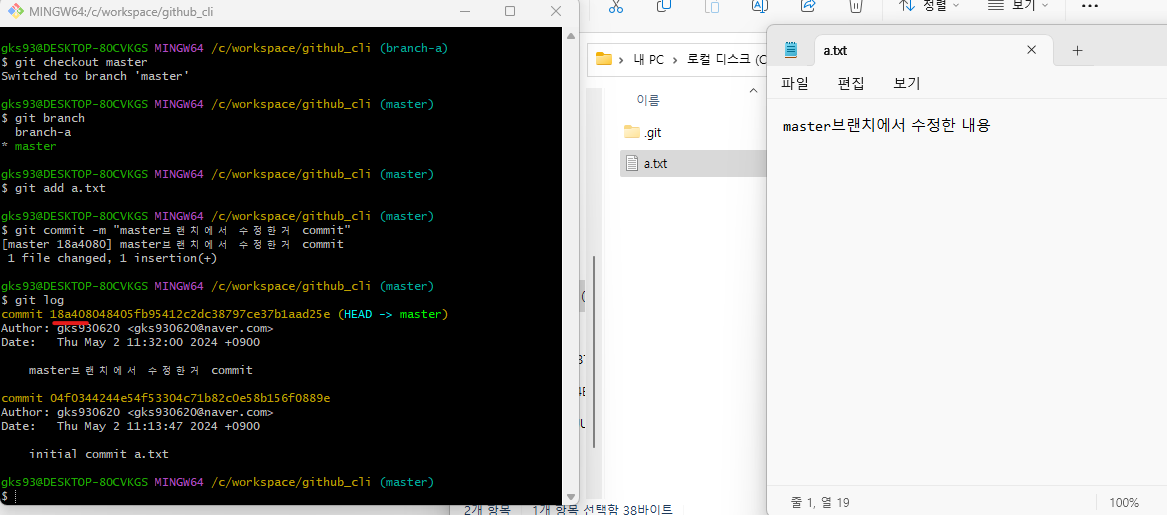This screenshot has height=515, width=1167.
Task: Click the '1 file changed, 1 insertion(+)' line
Action: pos(112,258)
